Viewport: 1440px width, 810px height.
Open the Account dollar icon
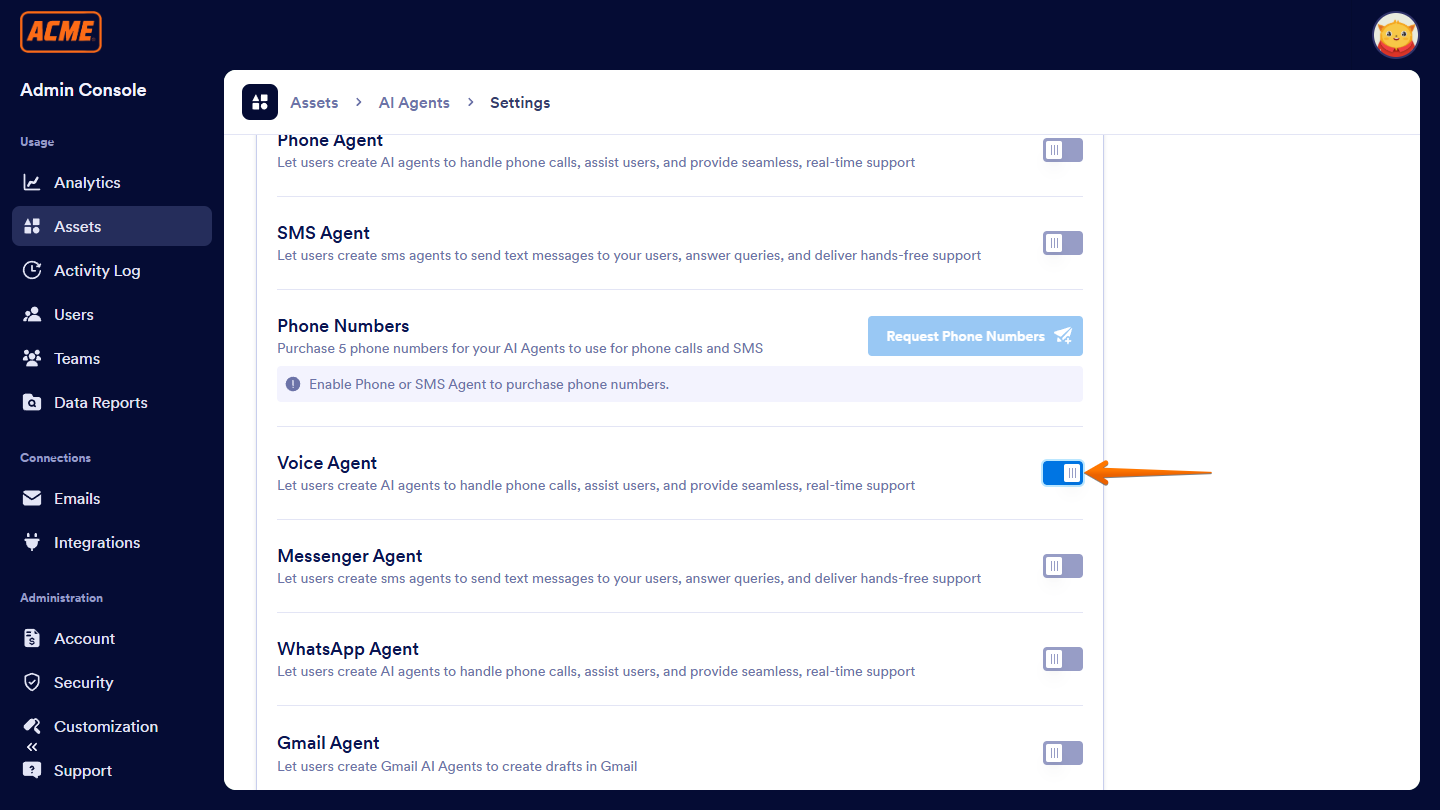(33, 638)
